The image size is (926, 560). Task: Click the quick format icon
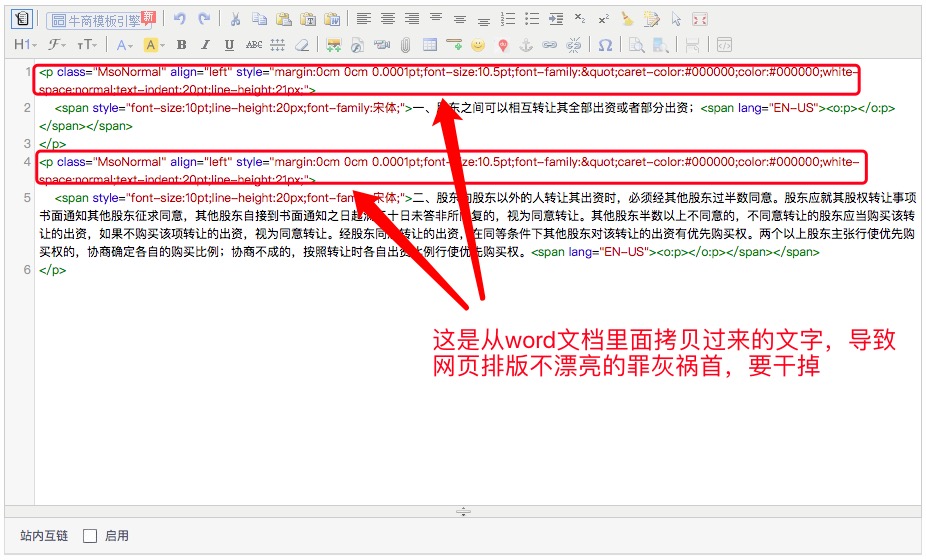(x=652, y=19)
